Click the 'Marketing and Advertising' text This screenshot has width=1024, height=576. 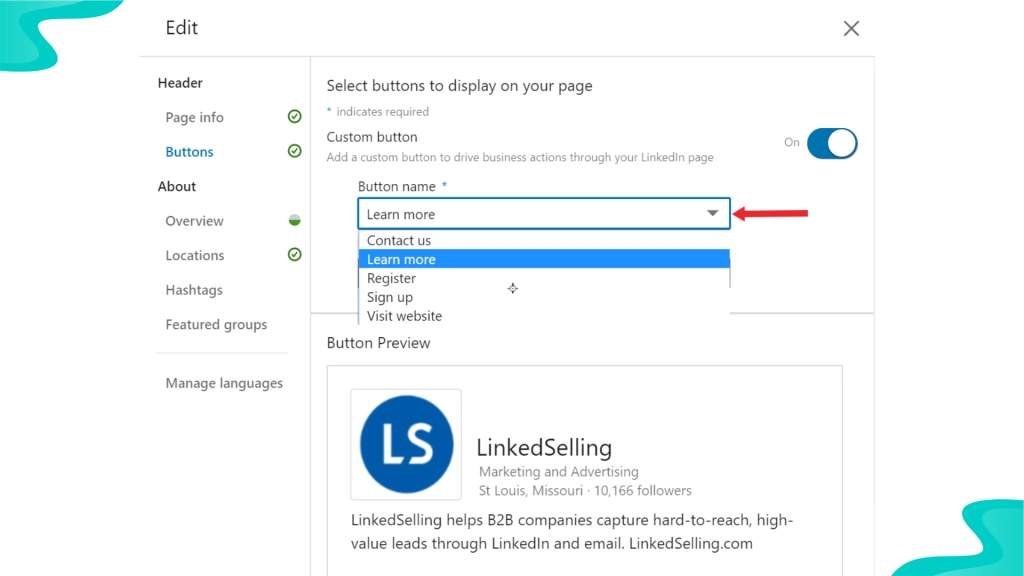click(558, 472)
